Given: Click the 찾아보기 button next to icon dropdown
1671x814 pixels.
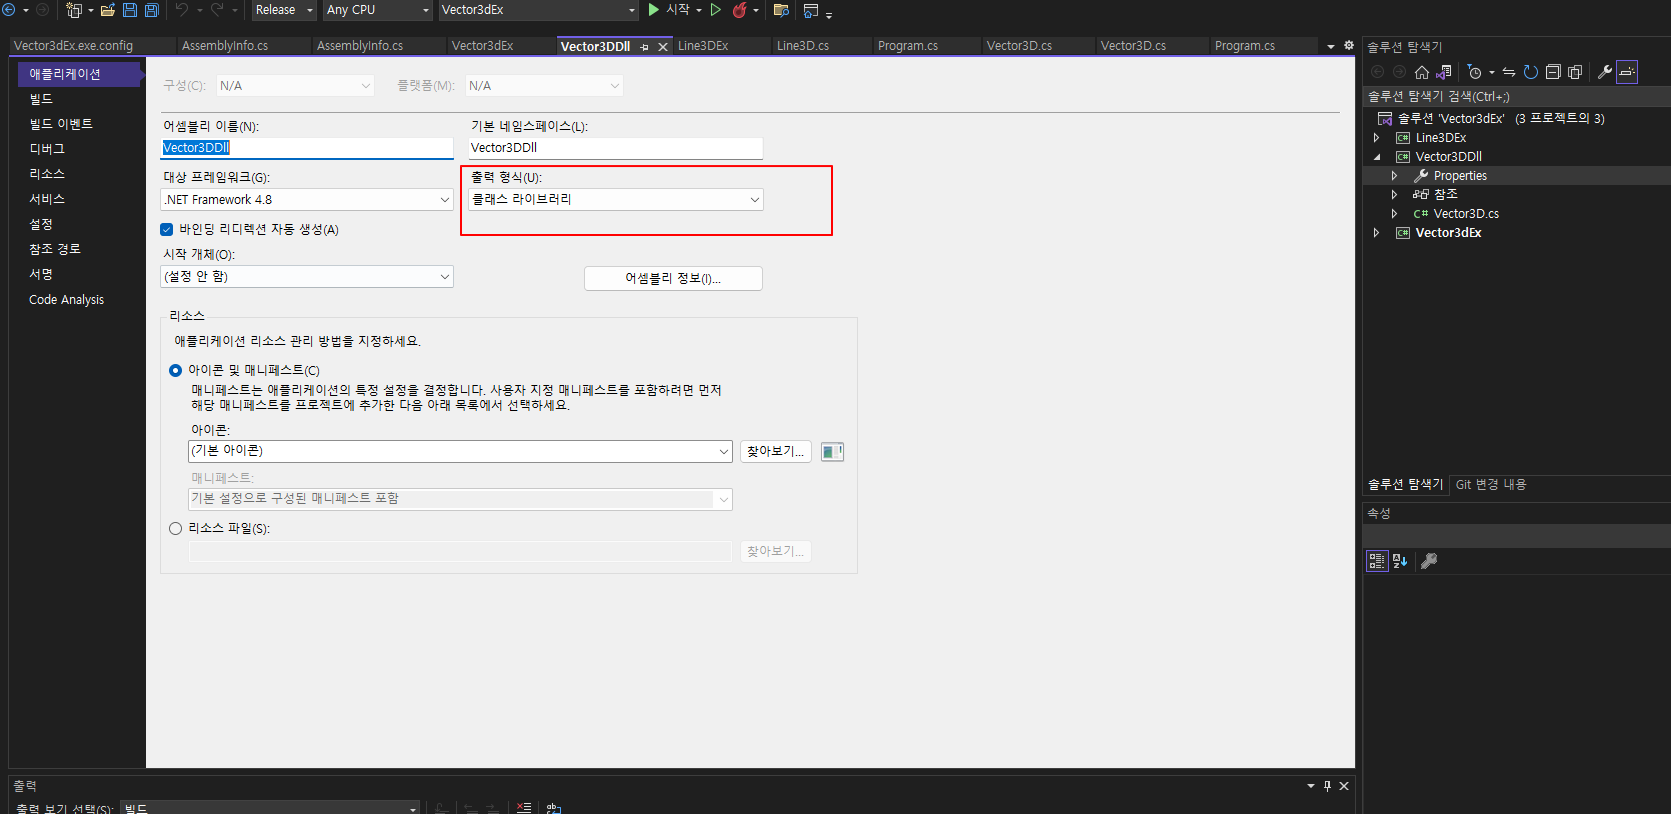Looking at the screenshot, I should (775, 451).
